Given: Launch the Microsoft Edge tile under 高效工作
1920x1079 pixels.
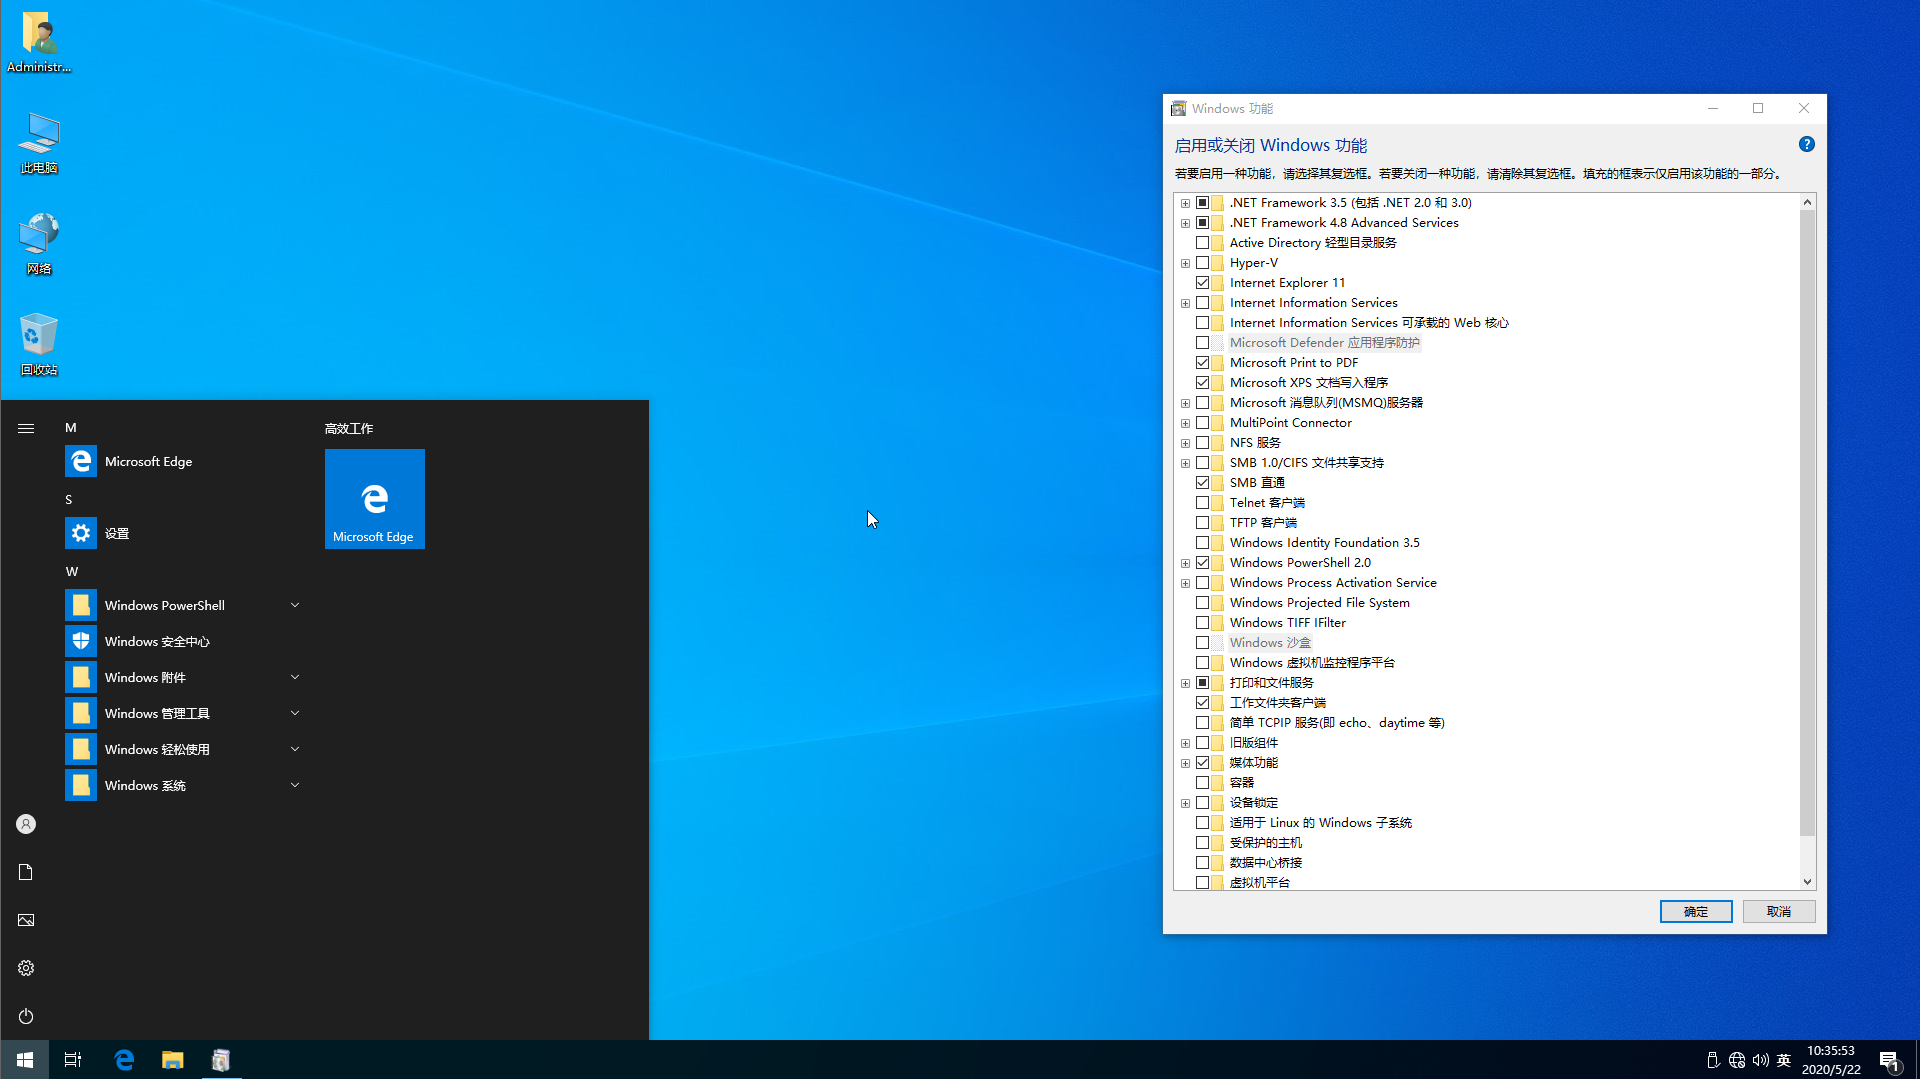Looking at the screenshot, I should click(x=375, y=499).
